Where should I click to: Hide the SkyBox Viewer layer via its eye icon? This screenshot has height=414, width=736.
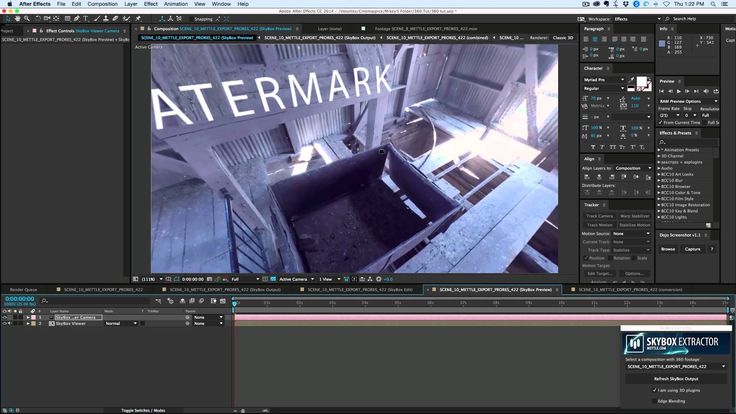[5, 323]
